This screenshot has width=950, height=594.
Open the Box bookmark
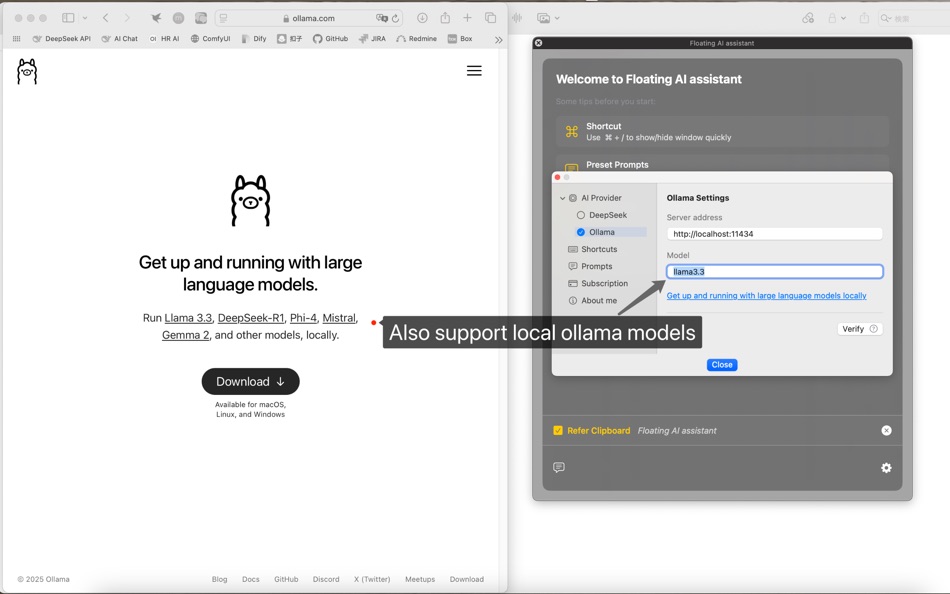coord(460,39)
